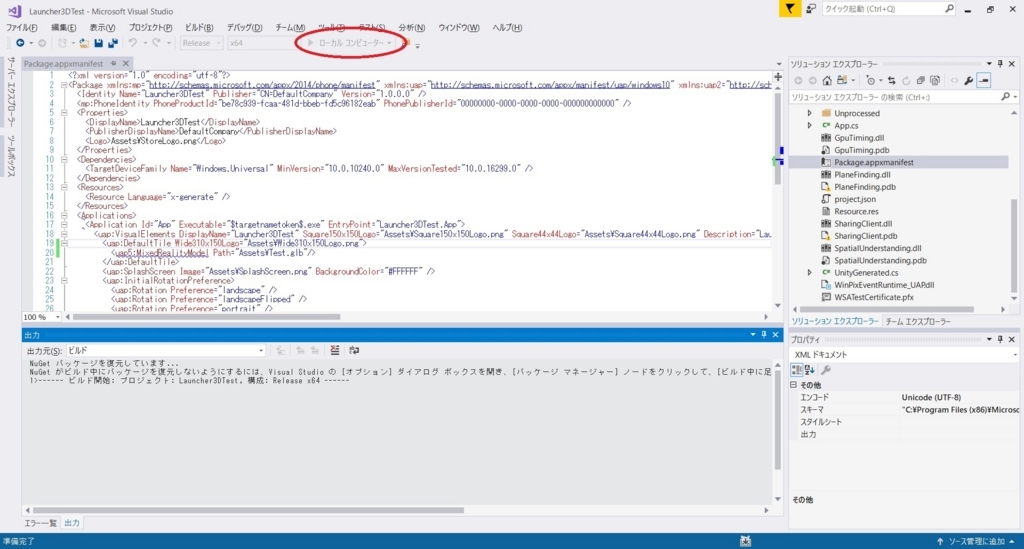Click the status bar notification icon
Image resolution: width=1024 pixels, height=549 pixels.
pyautogui.click(x=745, y=541)
